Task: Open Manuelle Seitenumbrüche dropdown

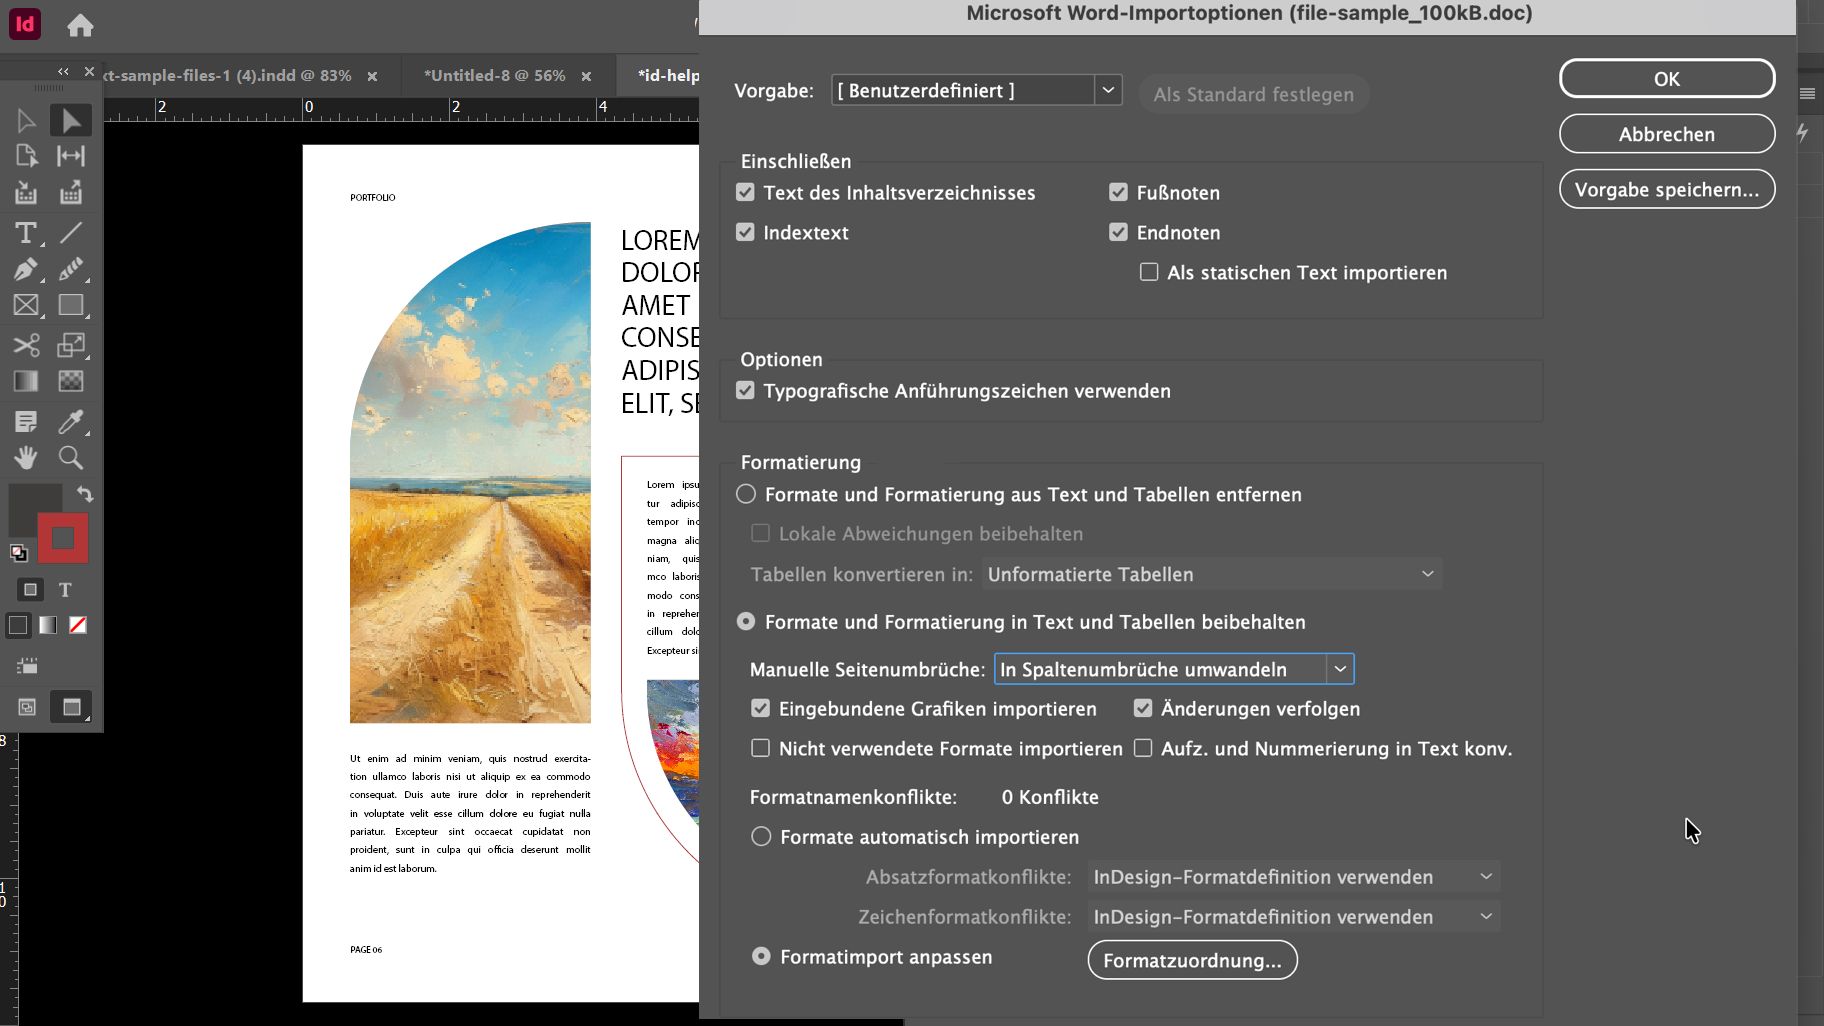Action: tap(1174, 669)
